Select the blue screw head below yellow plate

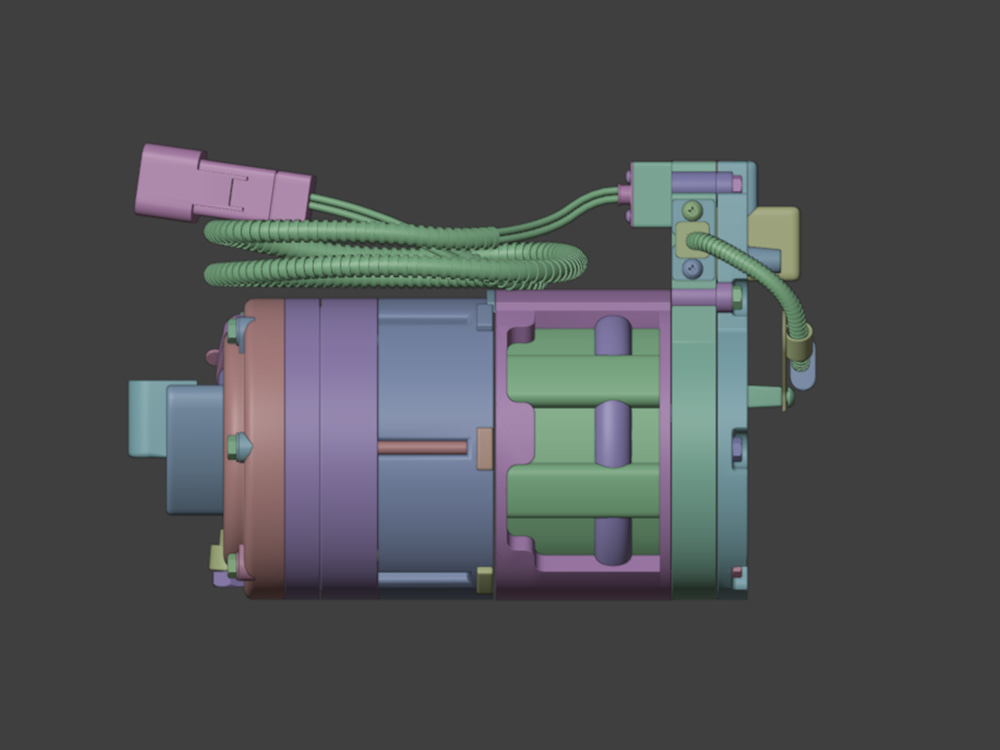point(692,268)
